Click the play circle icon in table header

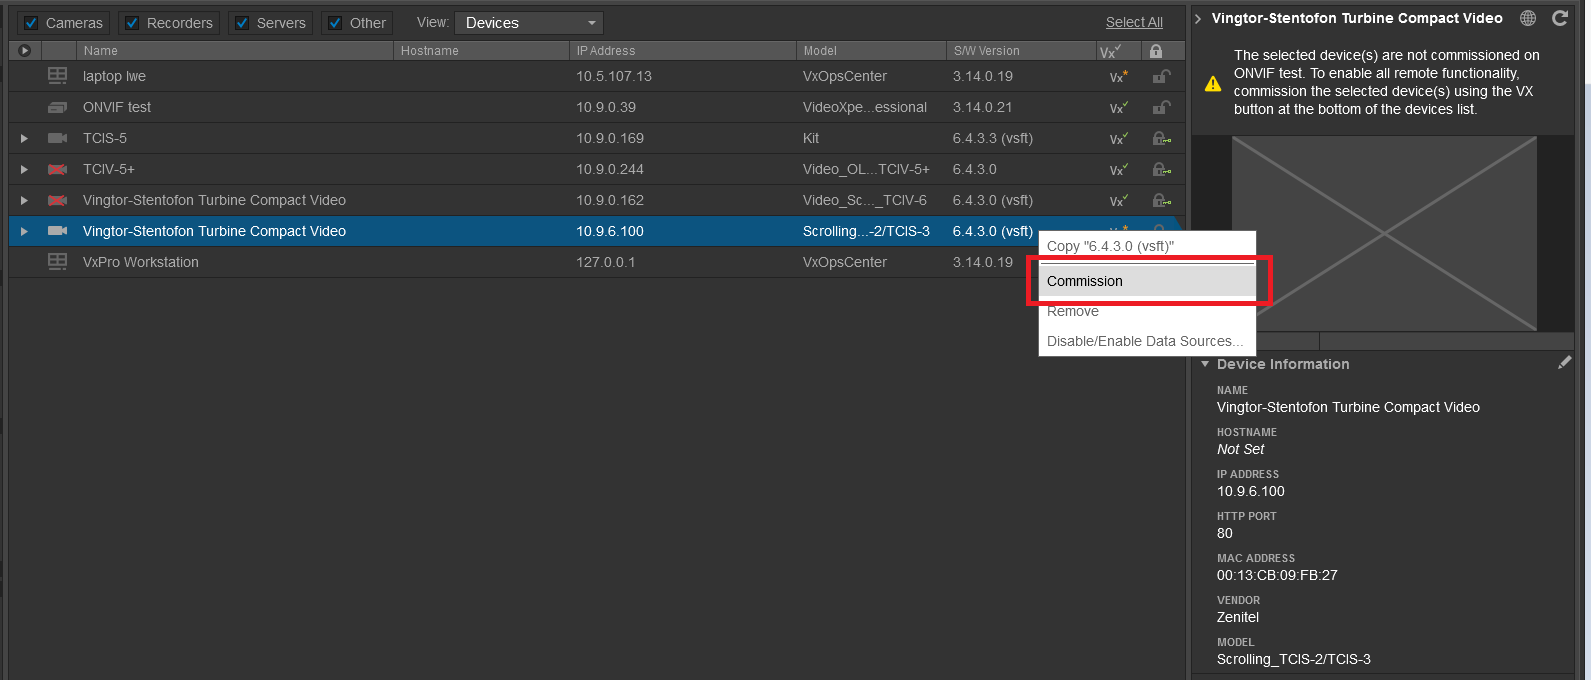(25, 50)
